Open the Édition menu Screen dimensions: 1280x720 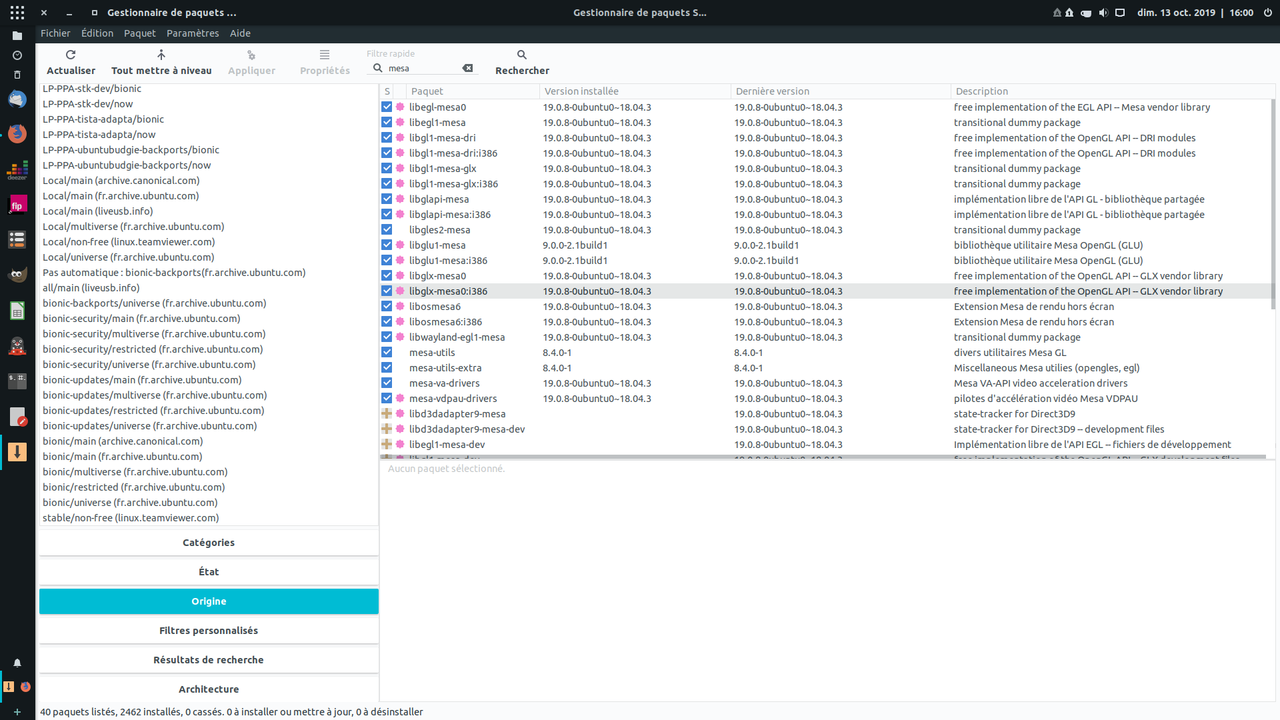[97, 33]
